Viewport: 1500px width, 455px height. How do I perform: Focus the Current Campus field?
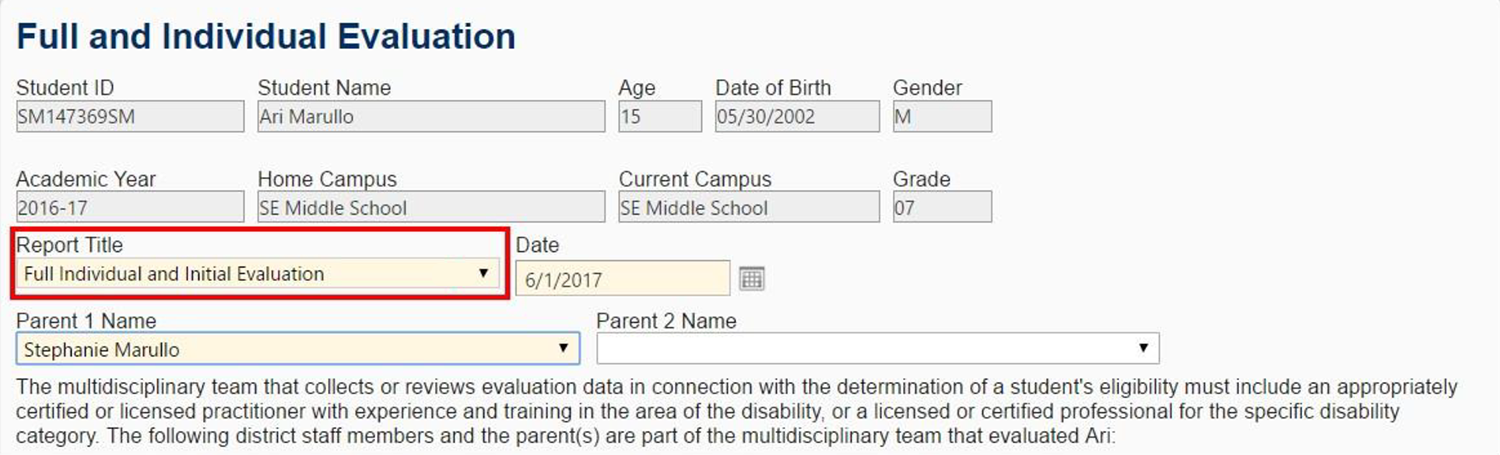pyautogui.click(x=749, y=208)
